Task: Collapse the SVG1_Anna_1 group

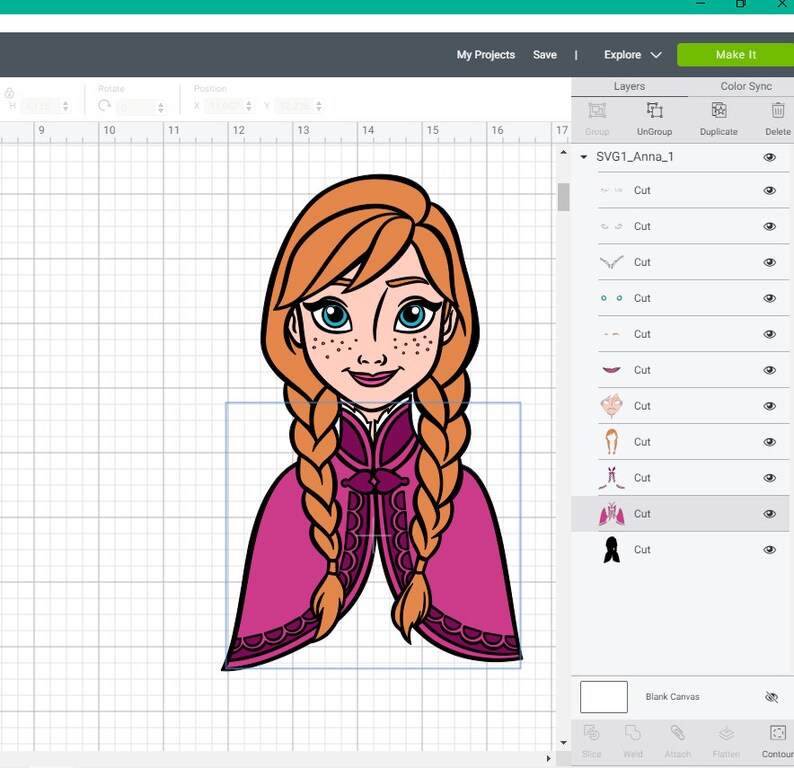Action: (x=583, y=157)
